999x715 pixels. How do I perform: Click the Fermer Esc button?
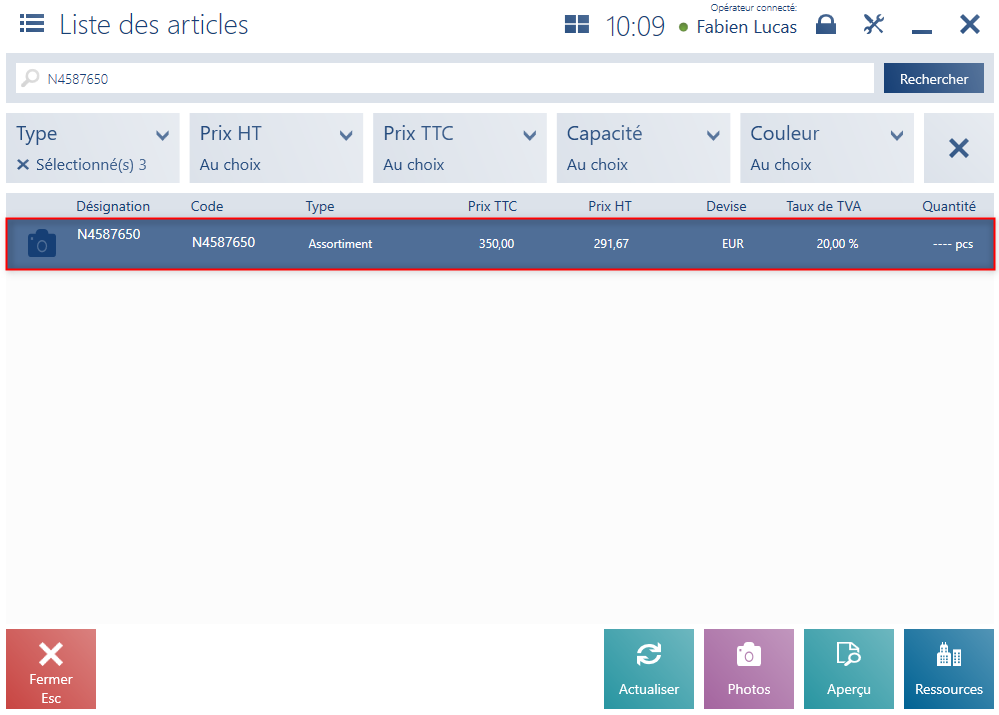[x=51, y=669]
